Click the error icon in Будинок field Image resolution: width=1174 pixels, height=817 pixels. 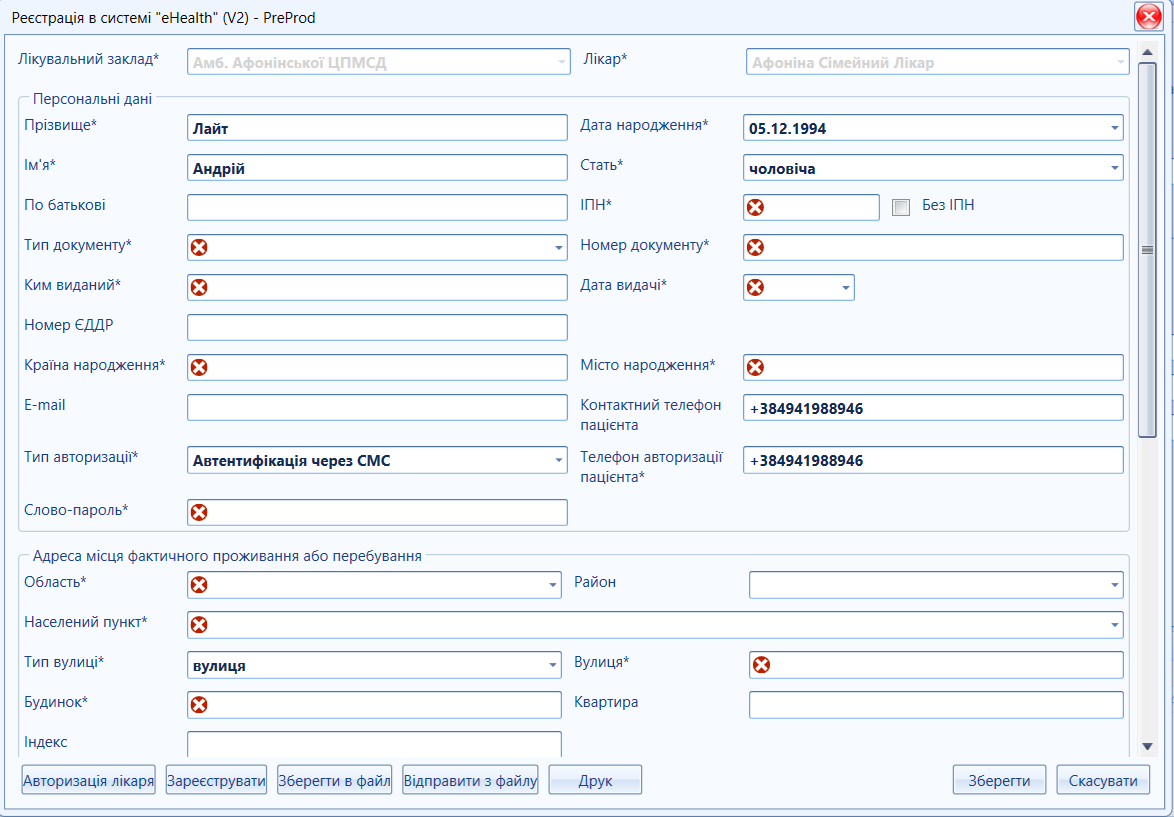[199, 705]
